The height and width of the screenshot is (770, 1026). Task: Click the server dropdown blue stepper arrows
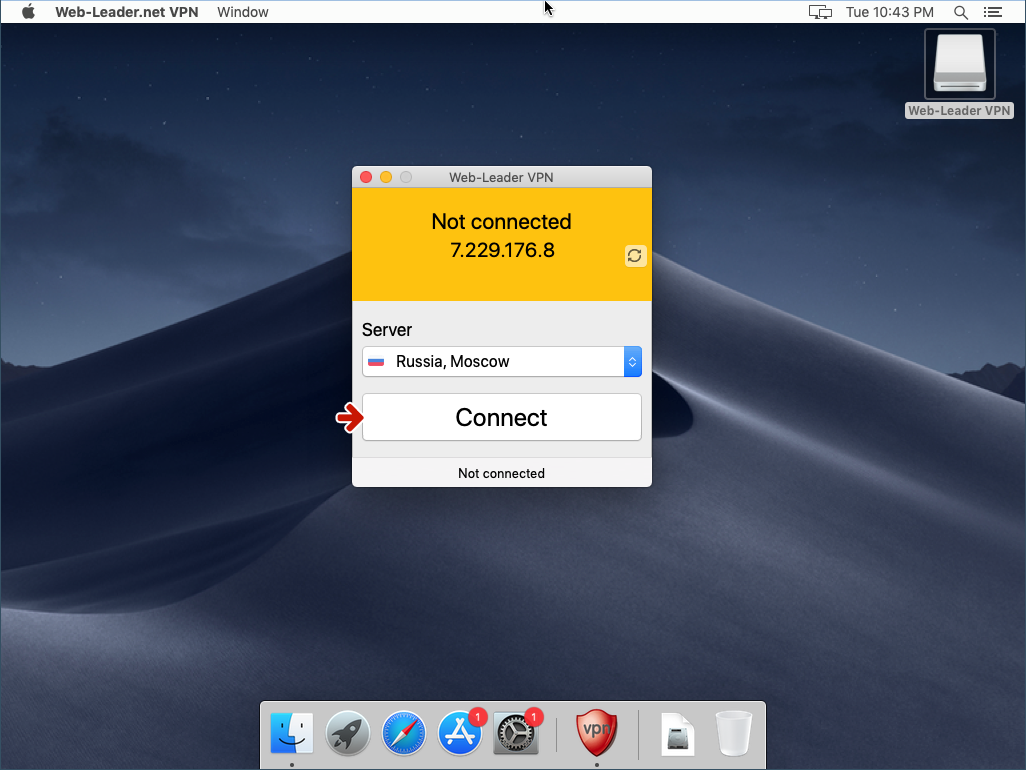633,362
